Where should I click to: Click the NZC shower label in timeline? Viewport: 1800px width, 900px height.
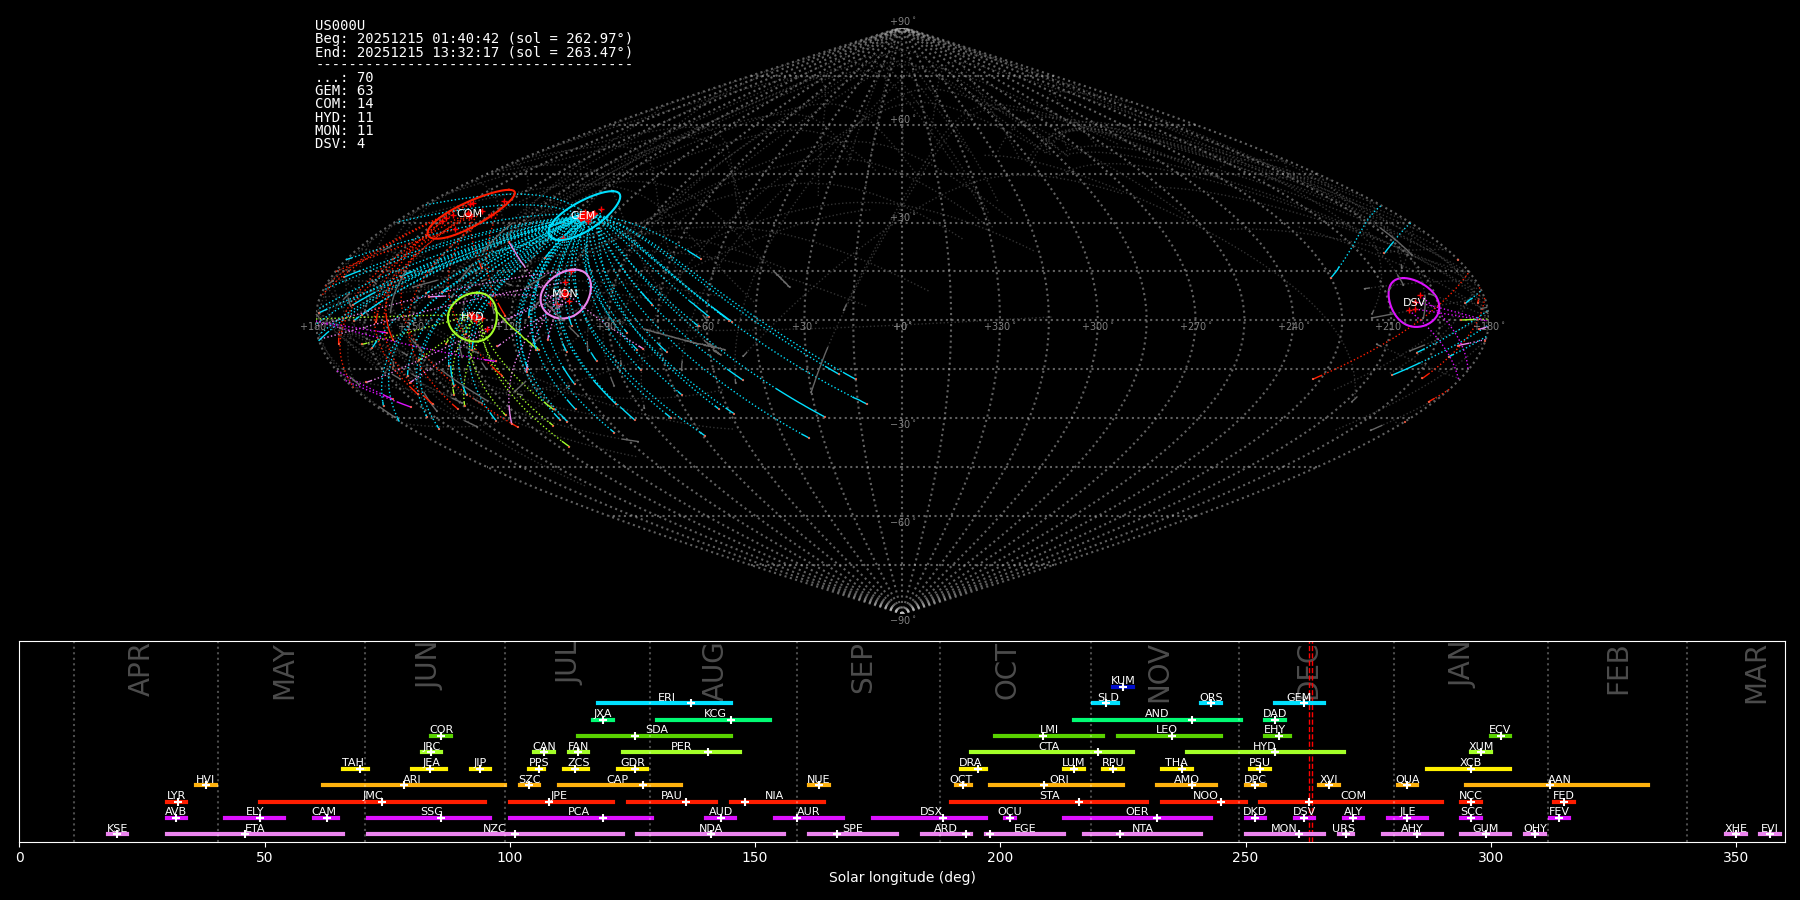[495, 829]
